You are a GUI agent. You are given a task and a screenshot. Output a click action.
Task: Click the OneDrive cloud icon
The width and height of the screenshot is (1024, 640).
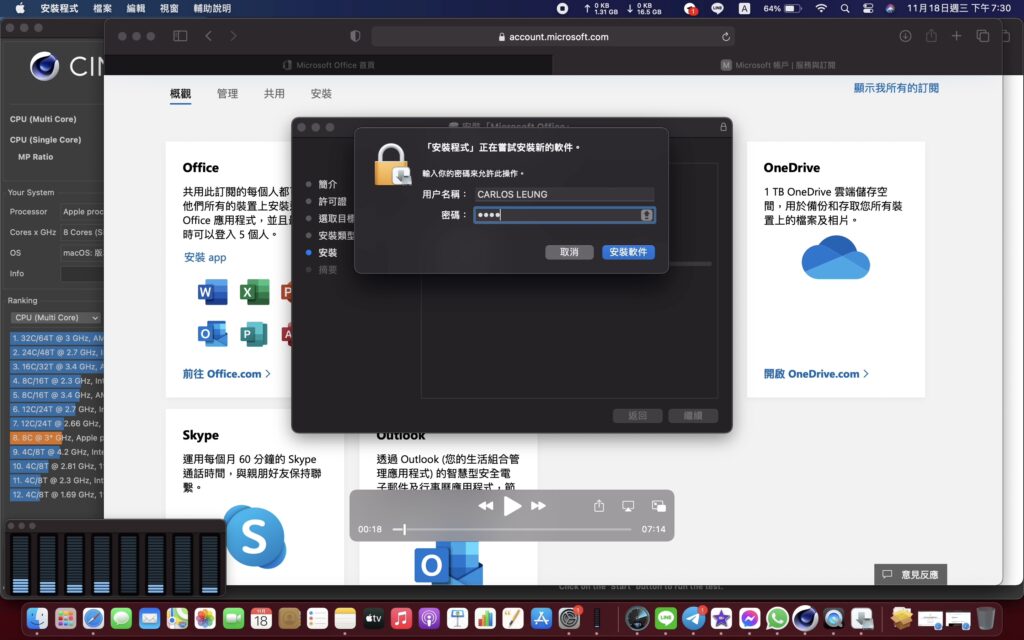click(835, 257)
